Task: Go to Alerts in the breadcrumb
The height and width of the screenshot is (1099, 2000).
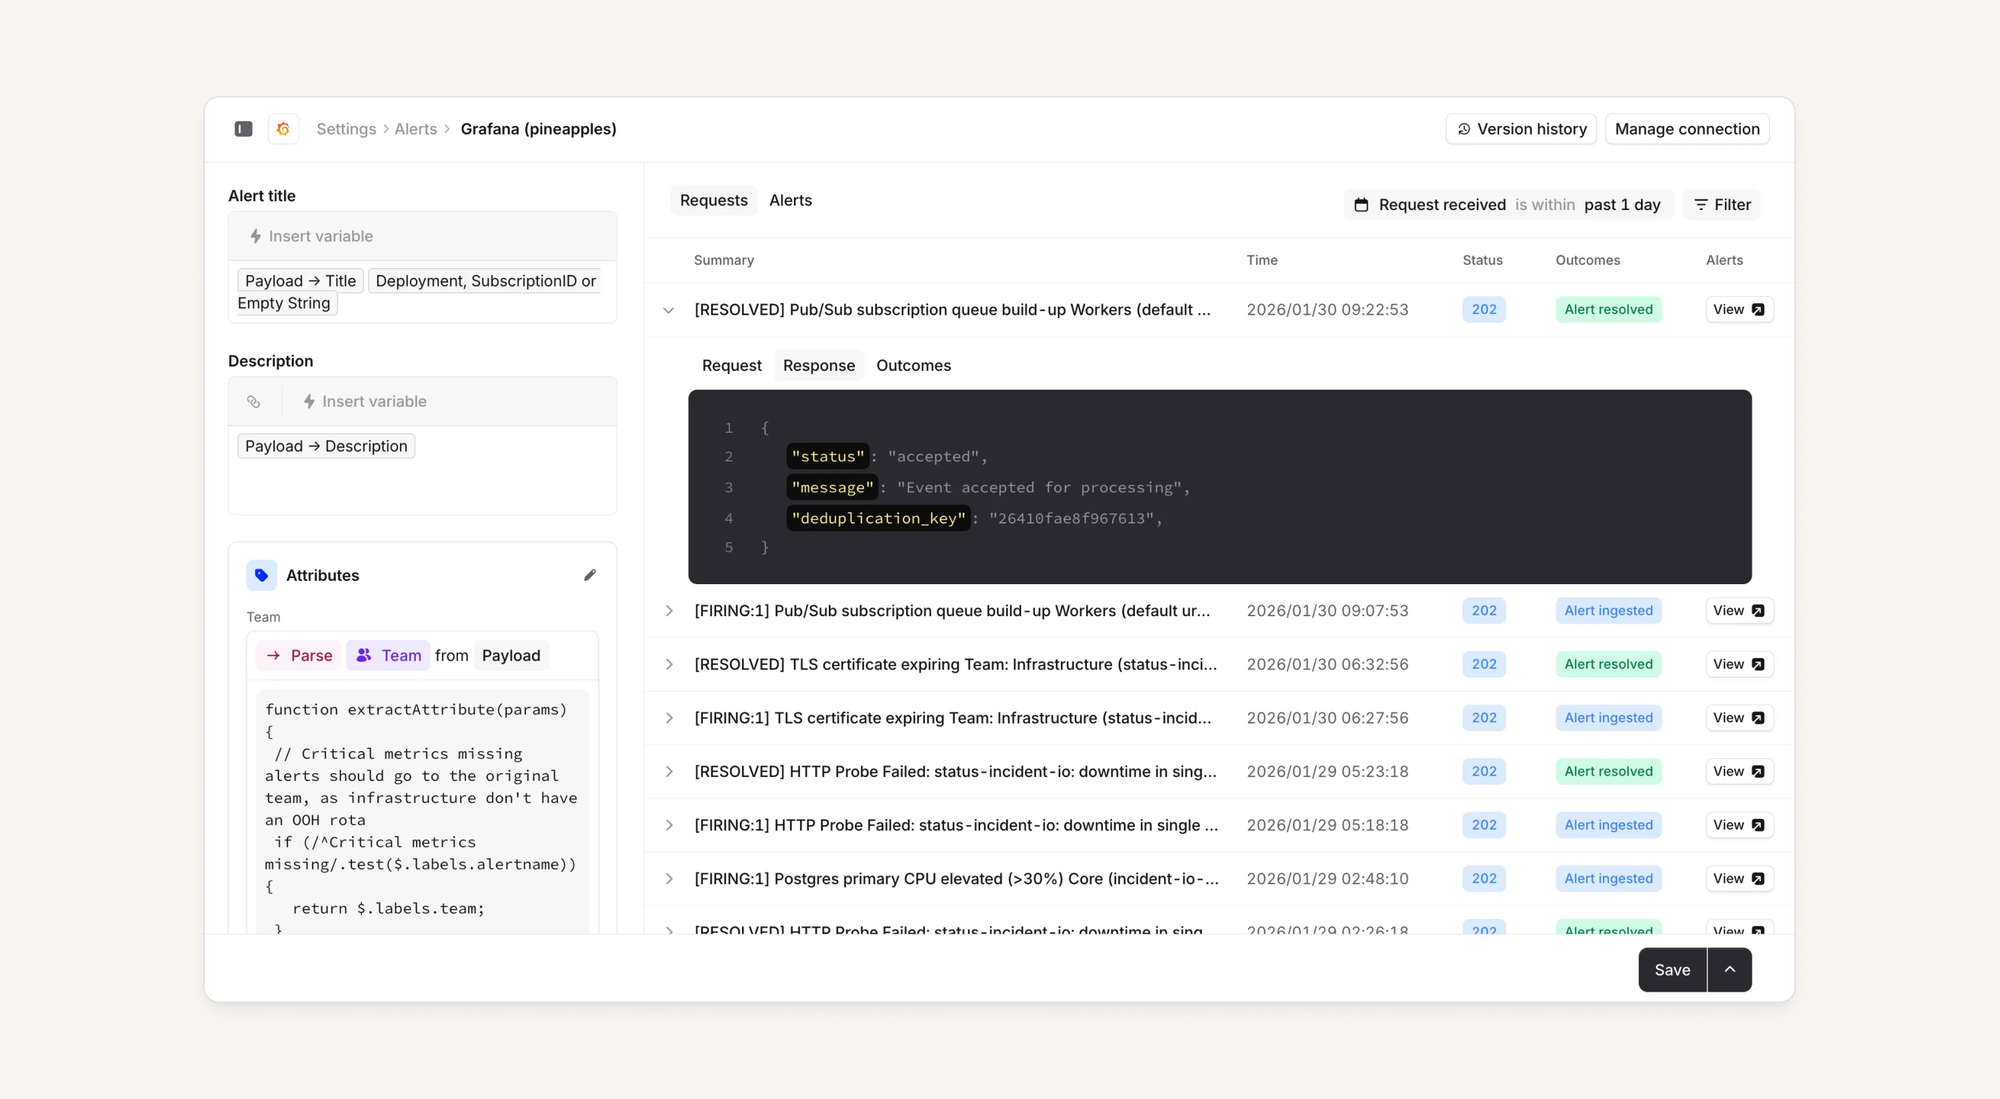Action: pos(415,129)
